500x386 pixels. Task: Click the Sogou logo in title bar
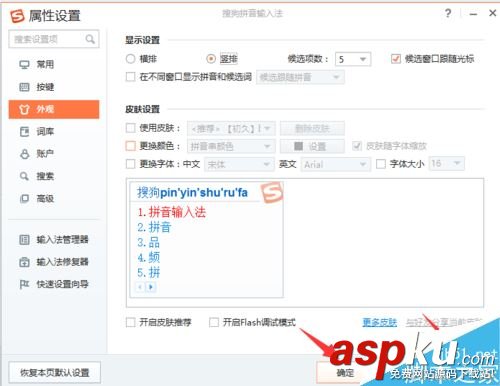(x=17, y=16)
